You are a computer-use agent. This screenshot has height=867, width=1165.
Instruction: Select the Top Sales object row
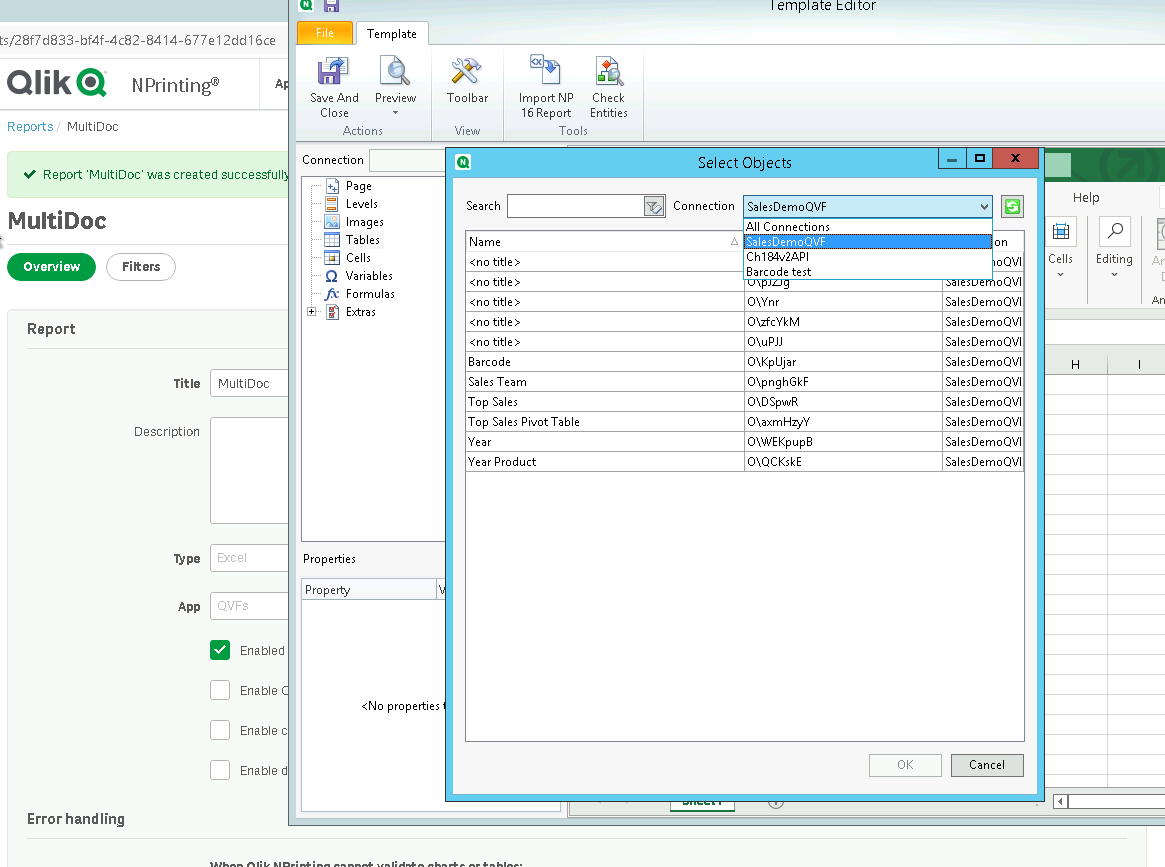[744, 402]
